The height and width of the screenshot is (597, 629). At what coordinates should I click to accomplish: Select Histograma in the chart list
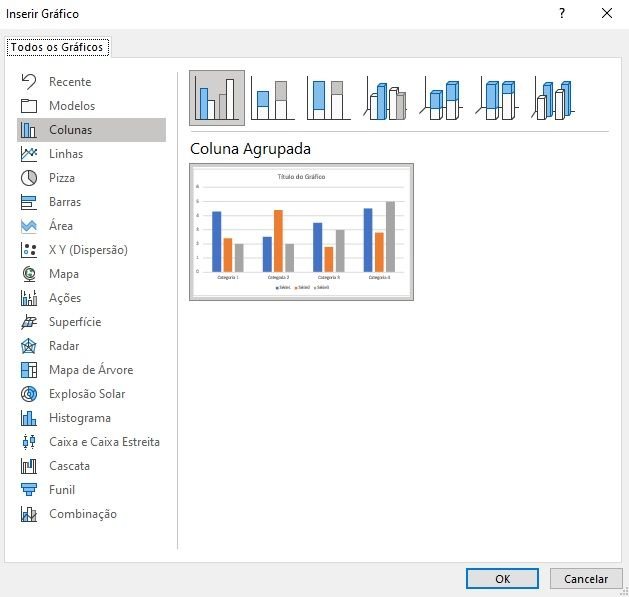79,418
